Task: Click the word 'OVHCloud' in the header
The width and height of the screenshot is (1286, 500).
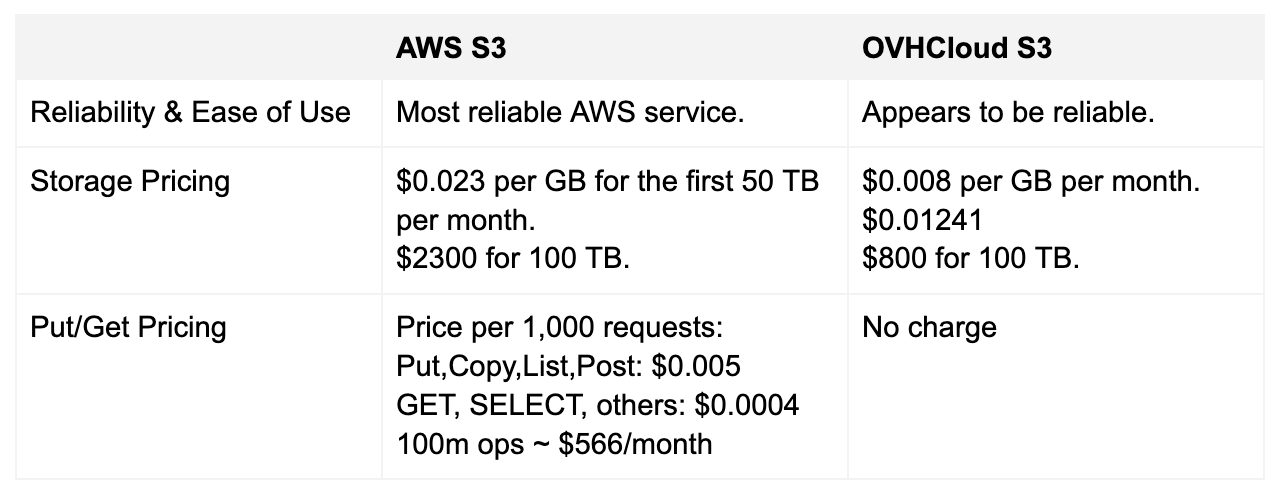Action: 934,49
